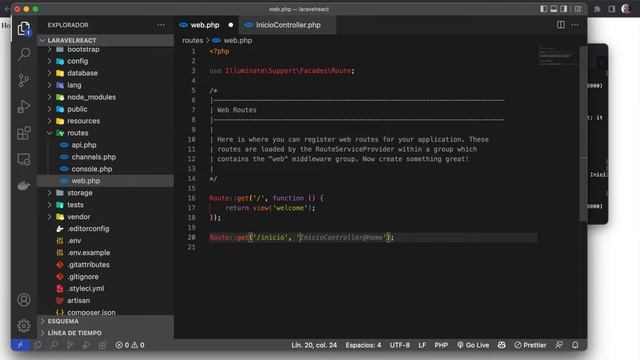
Task: Toggle primary sidebar layout button
Action: [x=544, y=9]
